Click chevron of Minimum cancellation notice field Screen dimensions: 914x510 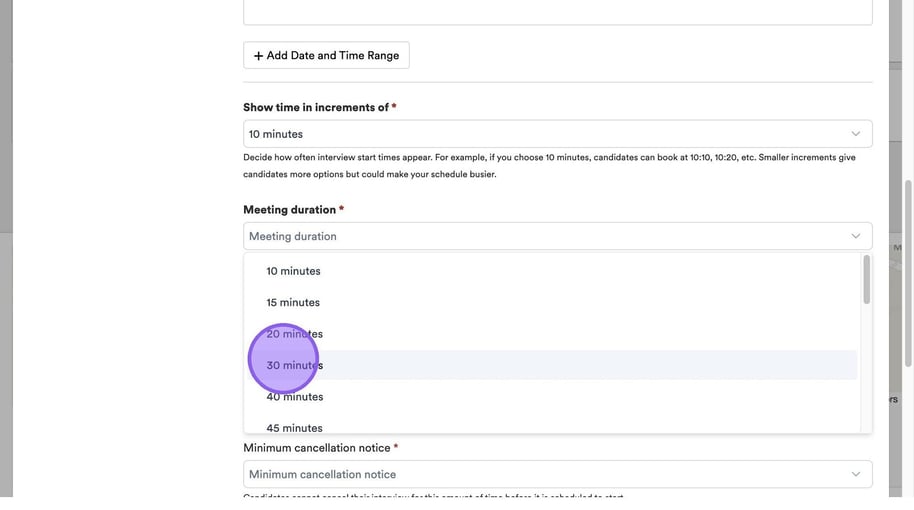click(855, 474)
